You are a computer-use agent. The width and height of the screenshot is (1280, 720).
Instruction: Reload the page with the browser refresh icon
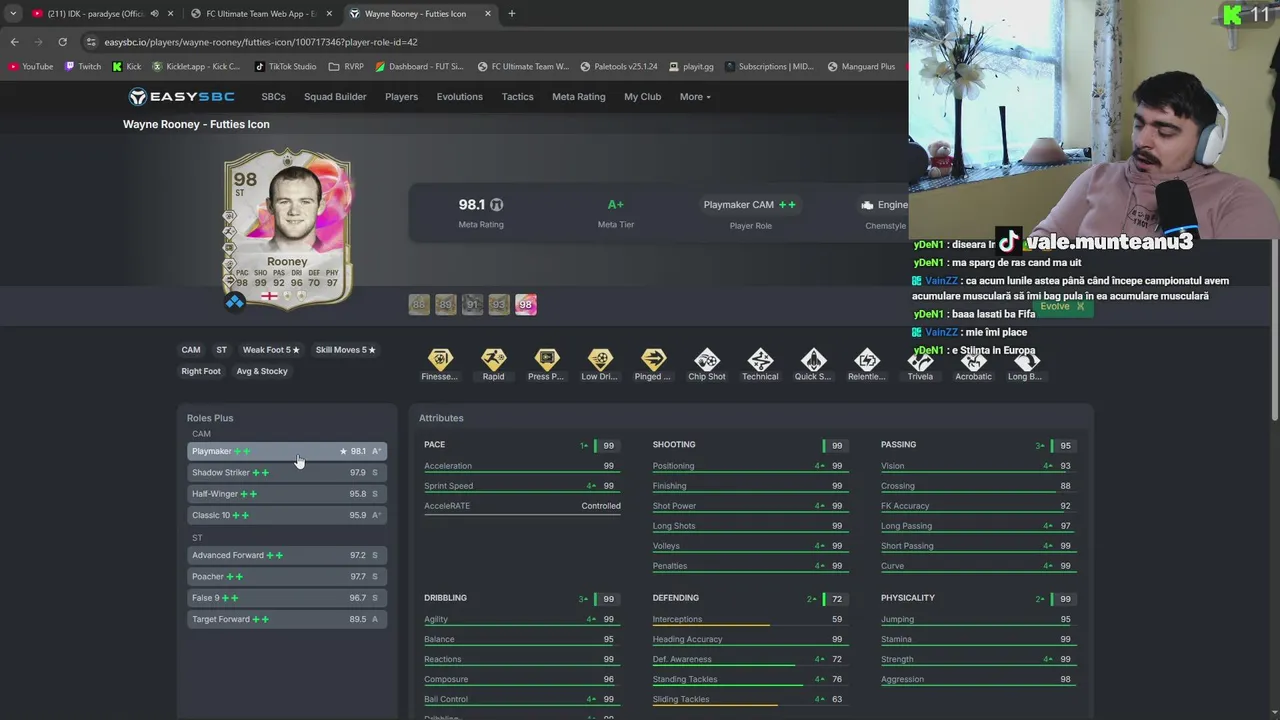[62, 42]
